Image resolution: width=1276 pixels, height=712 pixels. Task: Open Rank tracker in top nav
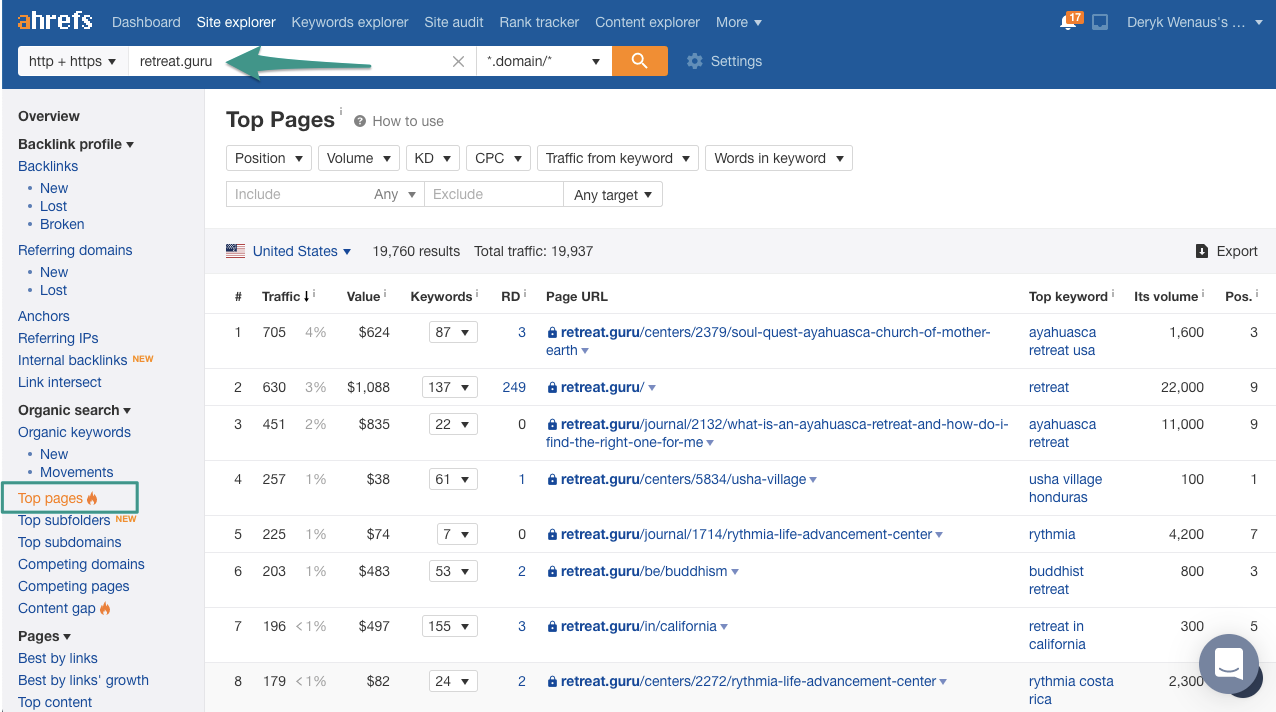coord(539,22)
